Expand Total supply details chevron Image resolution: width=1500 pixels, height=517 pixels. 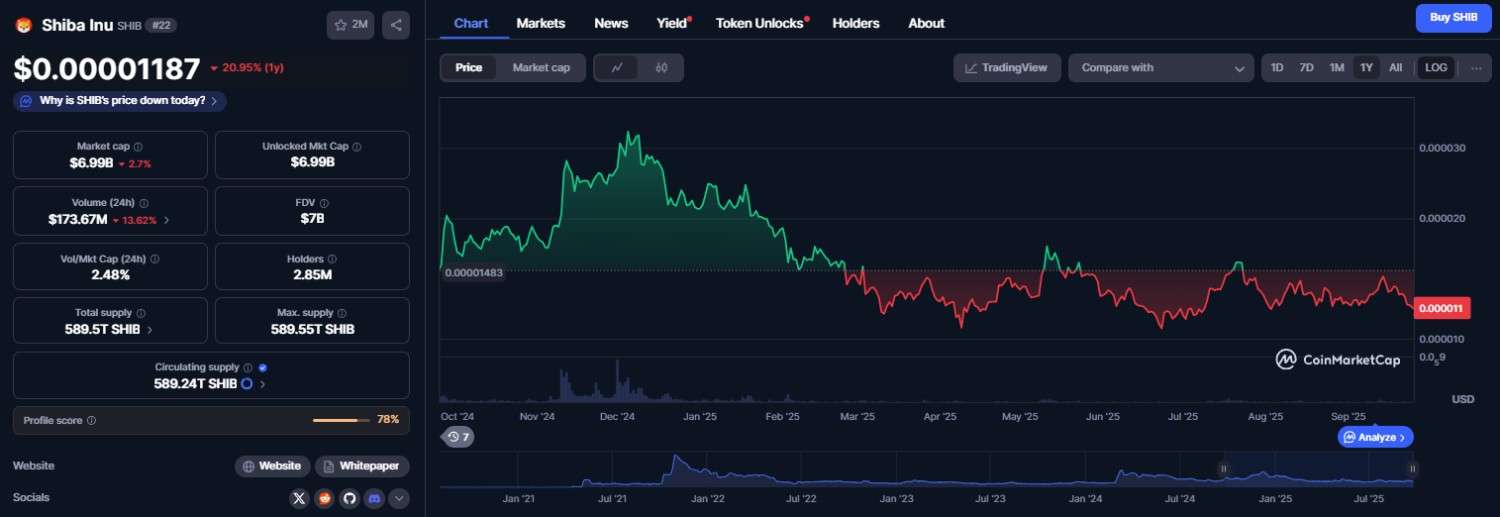[150, 329]
